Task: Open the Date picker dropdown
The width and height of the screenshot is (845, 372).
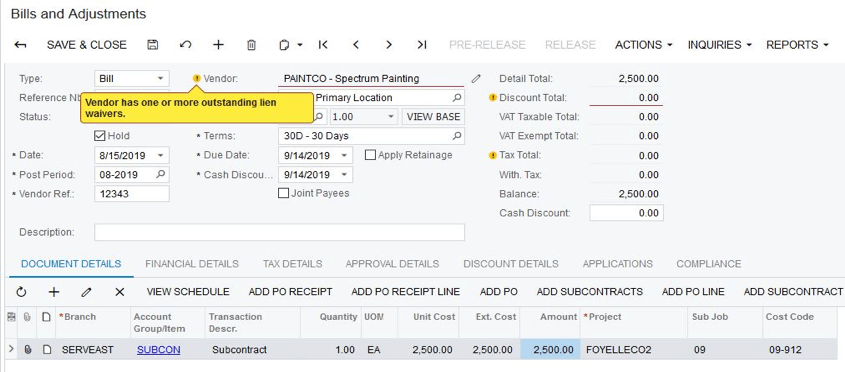Action: [160, 156]
